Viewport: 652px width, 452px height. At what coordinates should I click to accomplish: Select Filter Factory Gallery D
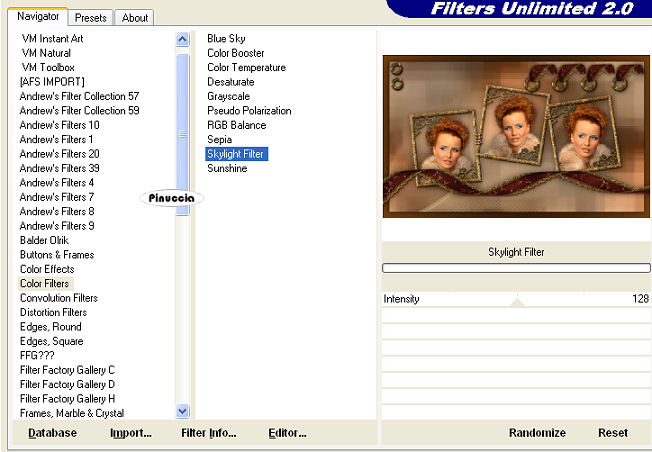(67, 384)
